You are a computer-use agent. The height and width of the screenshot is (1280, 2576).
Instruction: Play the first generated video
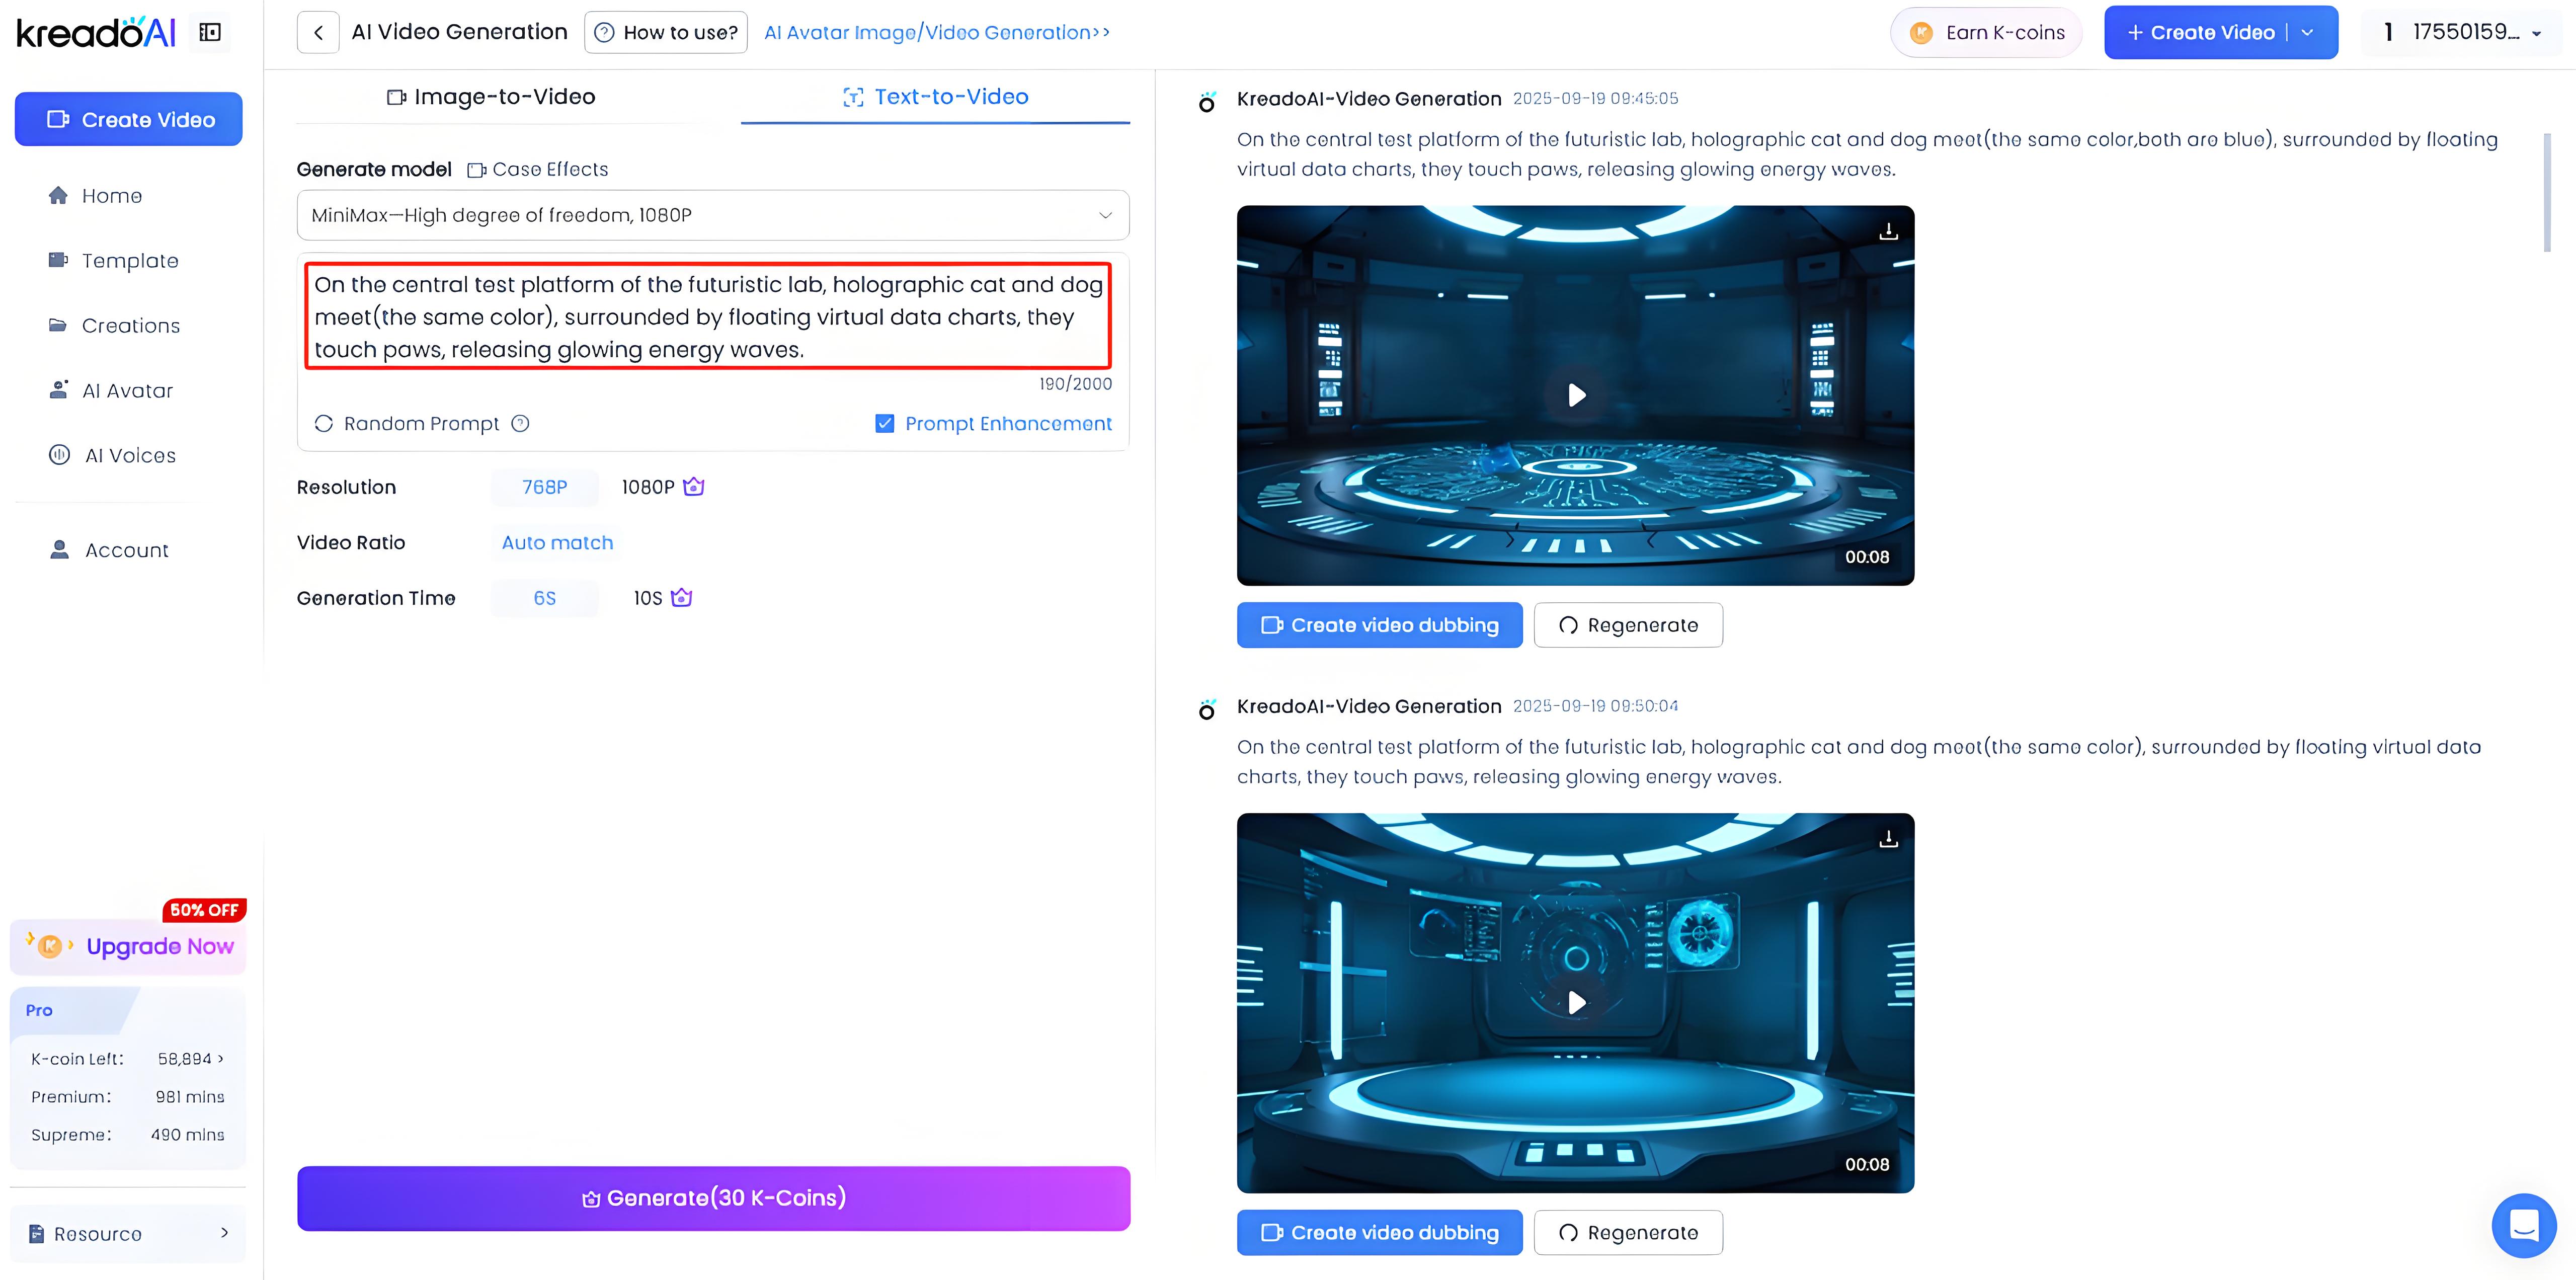1576,395
